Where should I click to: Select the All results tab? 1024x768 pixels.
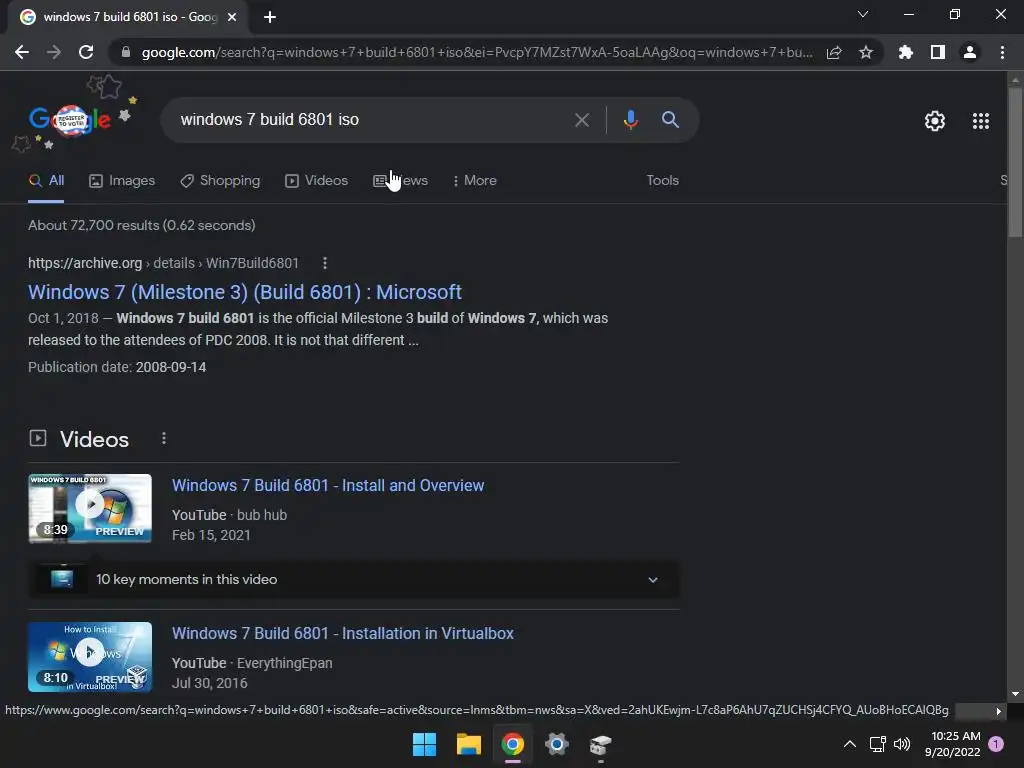46,180
